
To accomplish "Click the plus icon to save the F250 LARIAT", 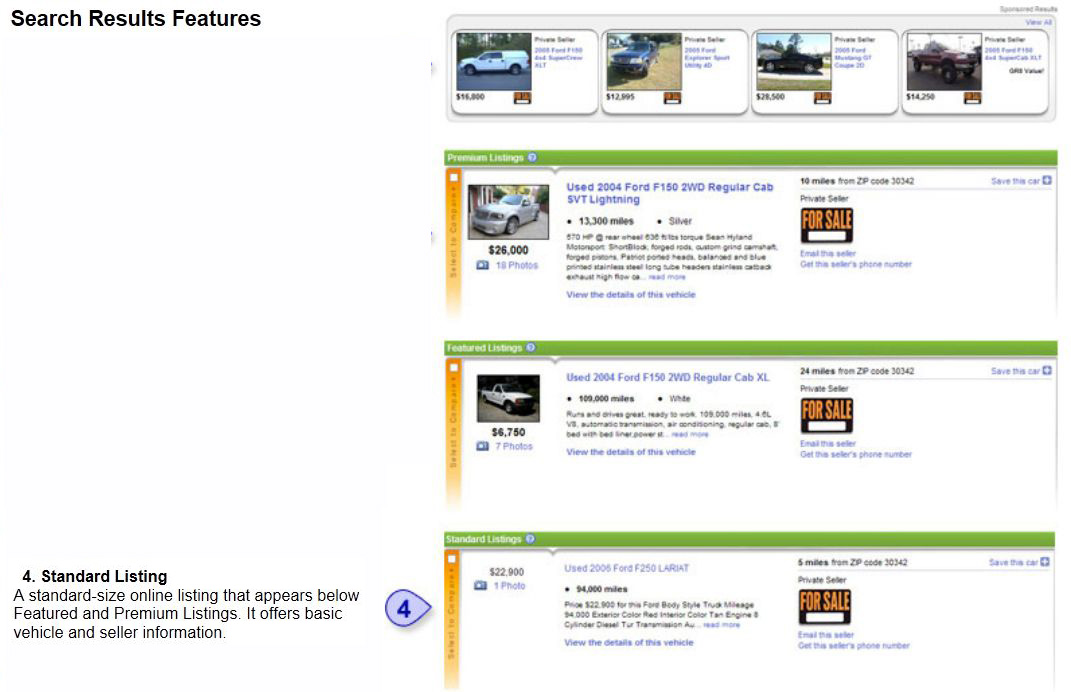I will click(1044, 562).
